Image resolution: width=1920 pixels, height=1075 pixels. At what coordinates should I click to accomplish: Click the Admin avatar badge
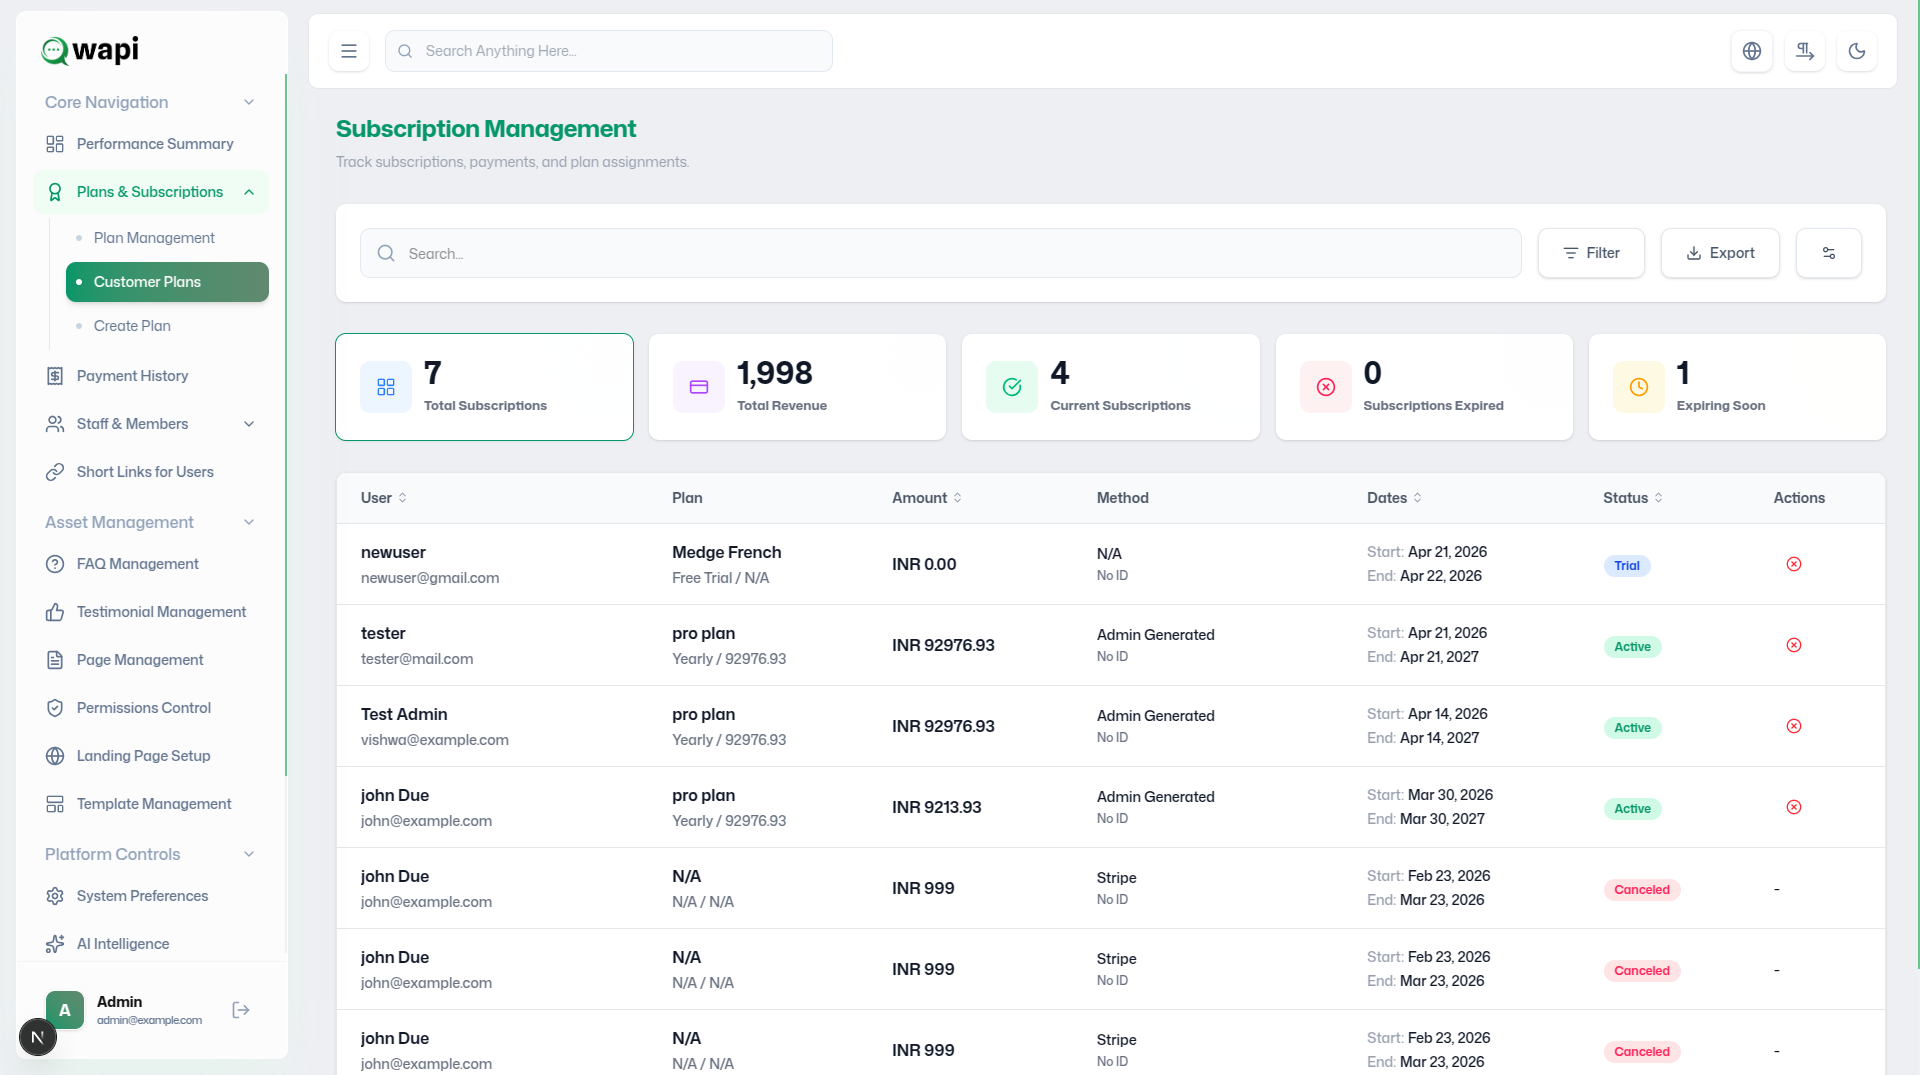click(65, 1010)
